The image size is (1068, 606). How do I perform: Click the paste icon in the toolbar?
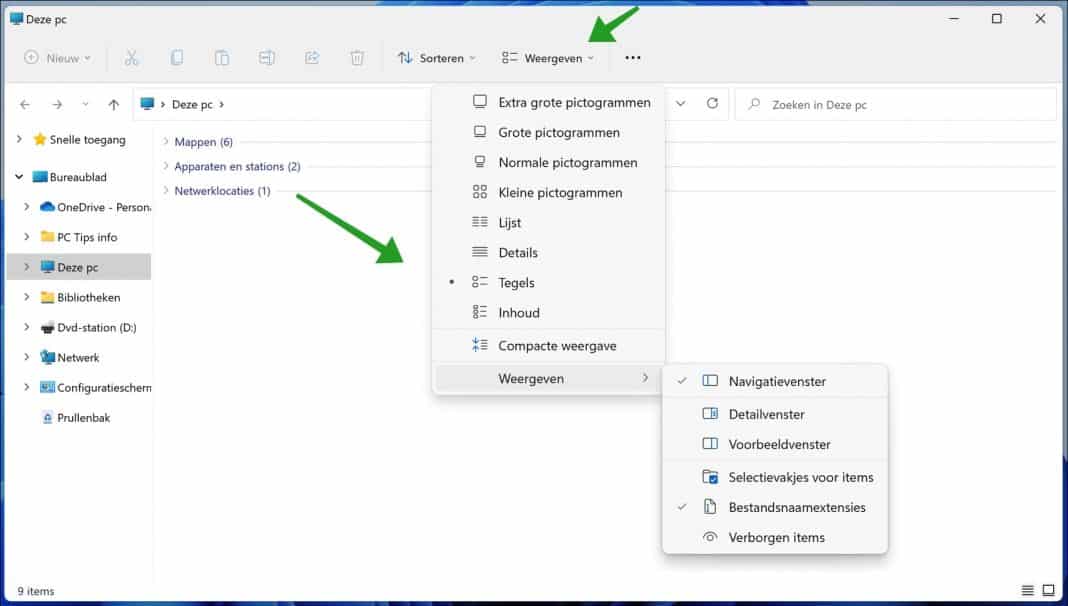(x=220, y=58)
